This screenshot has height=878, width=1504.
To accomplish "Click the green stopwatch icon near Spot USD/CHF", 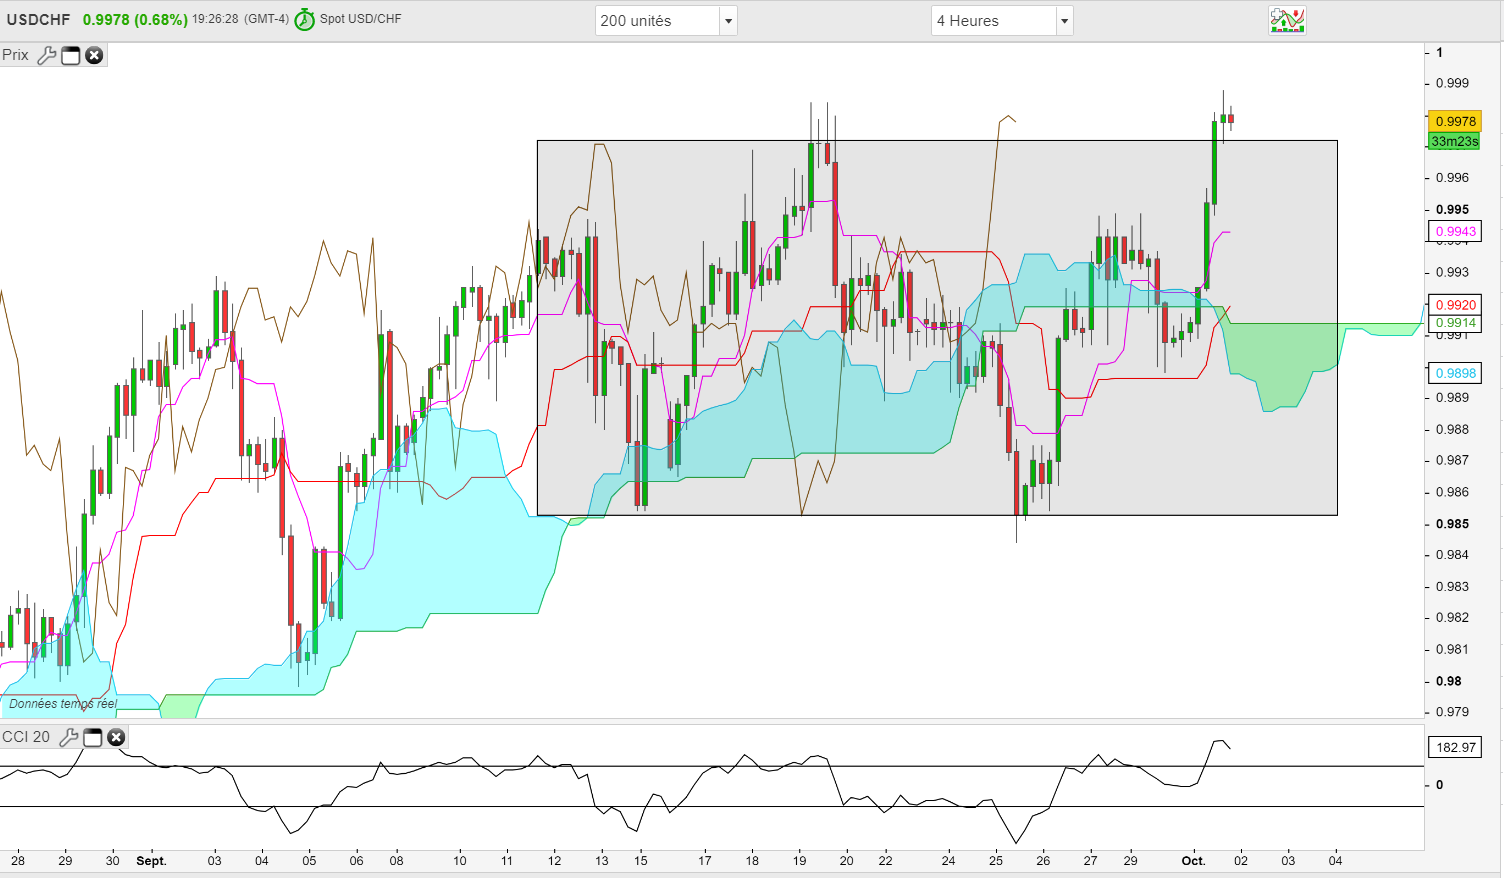I will pyautogui.click(x=305, y=20).
